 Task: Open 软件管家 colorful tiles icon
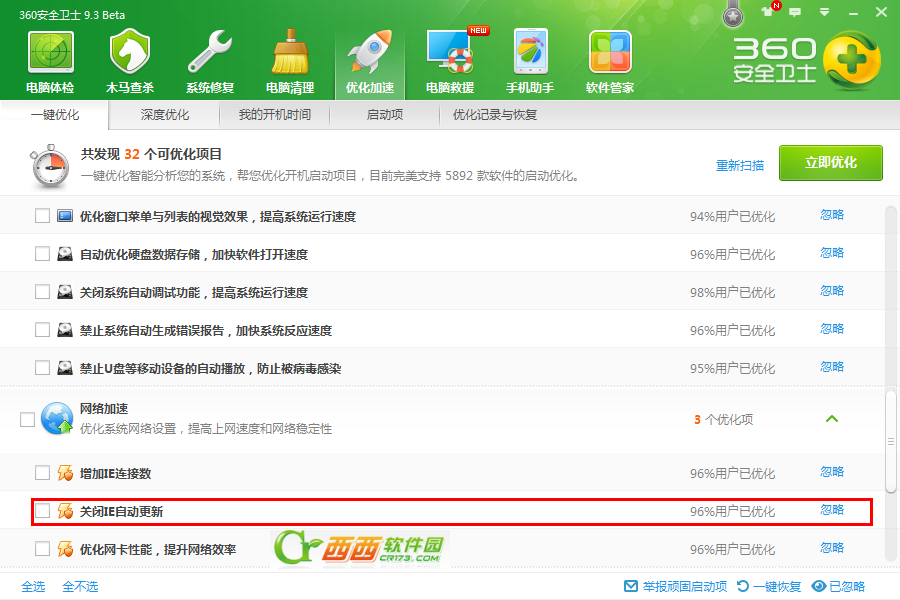(x=610, y=52)
